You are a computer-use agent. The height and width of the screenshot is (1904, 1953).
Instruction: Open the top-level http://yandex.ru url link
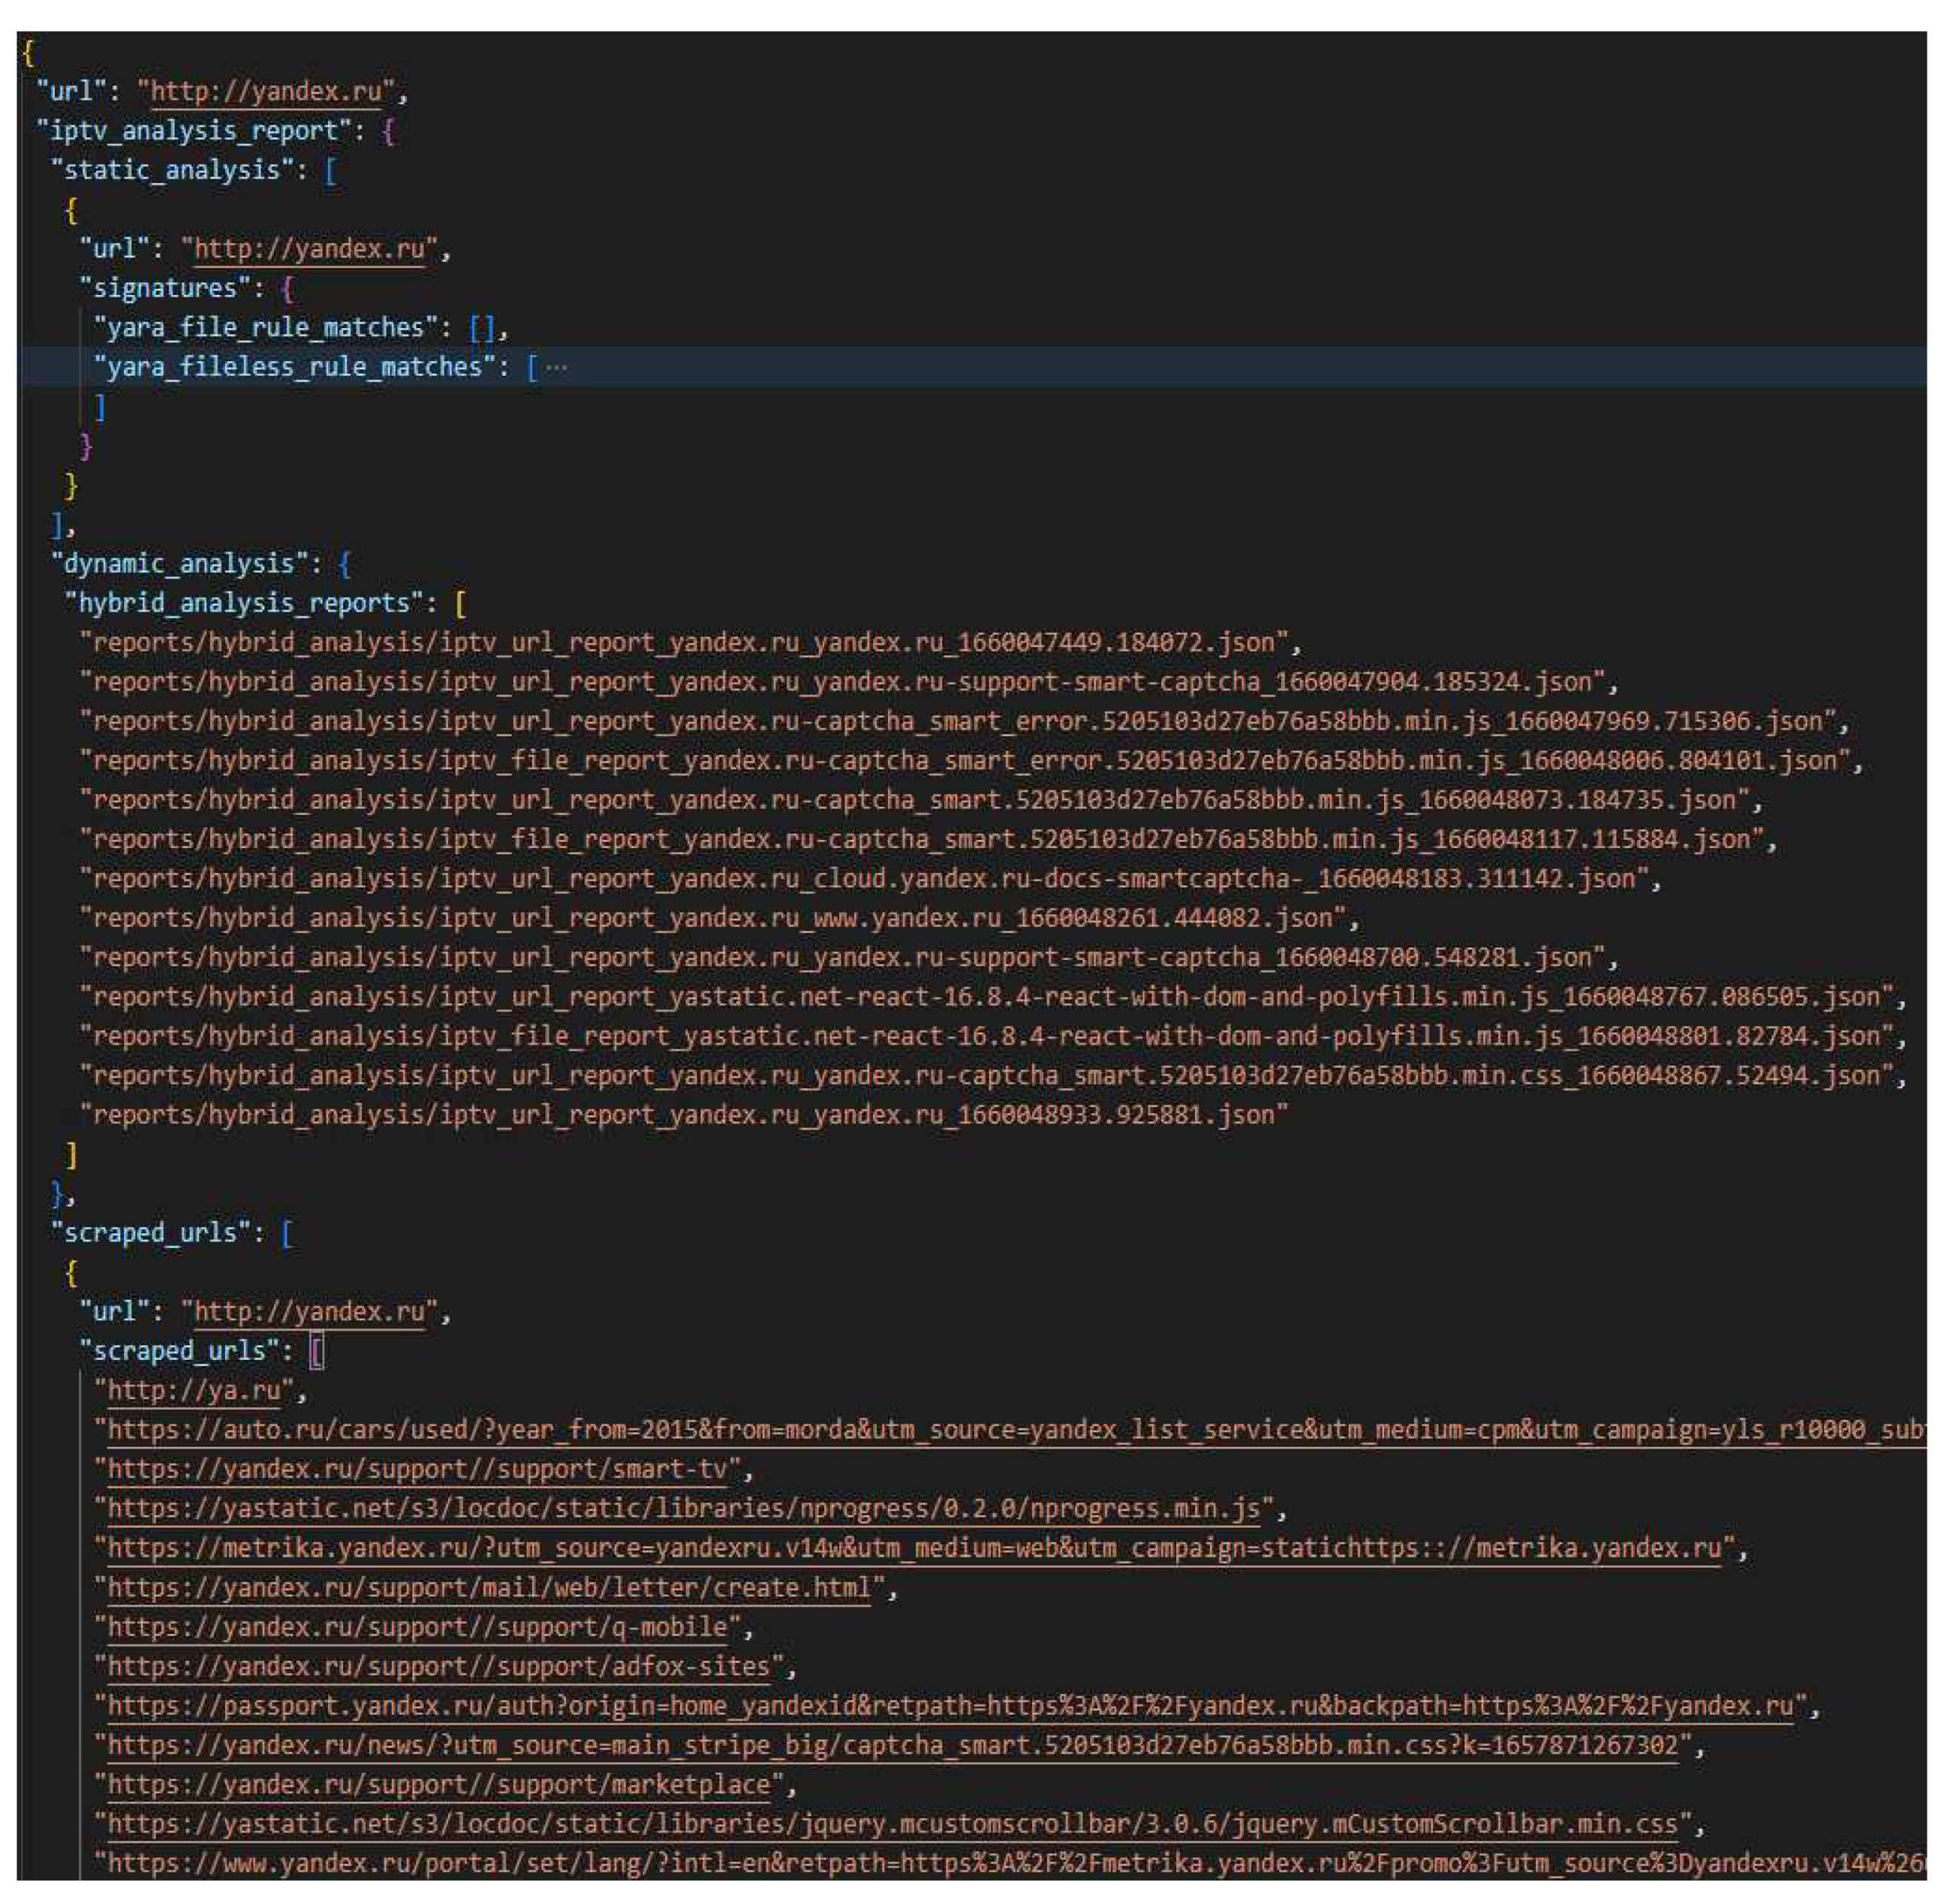266,92
